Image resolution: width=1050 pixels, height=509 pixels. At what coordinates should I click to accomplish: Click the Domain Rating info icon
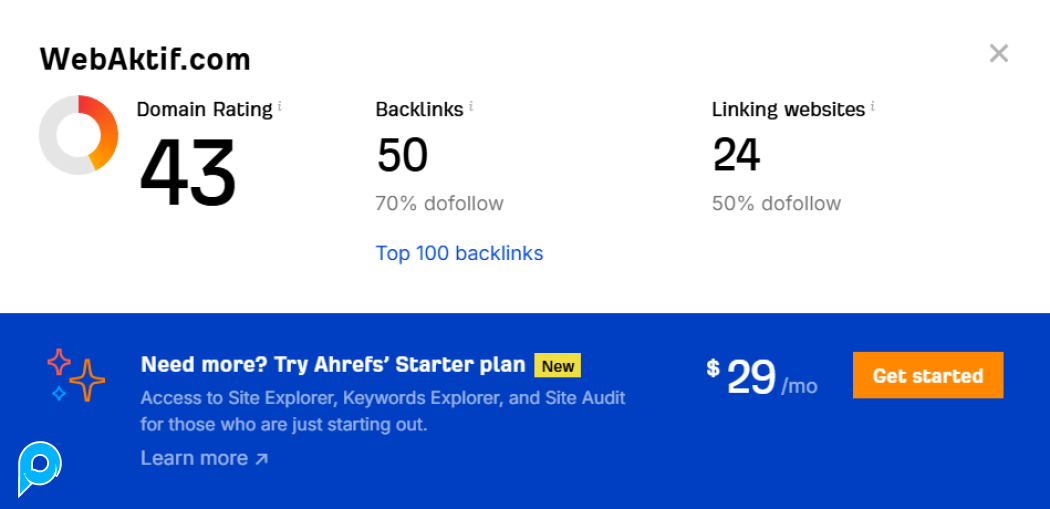tap(280, 106)
